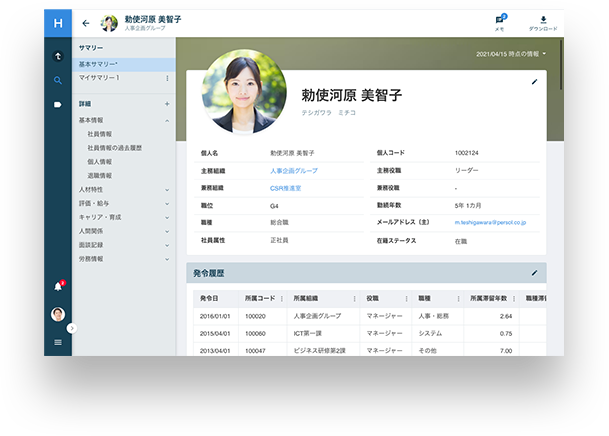The height and width of the screenshot is (436, 609).
Task: Expand the 人間関係 section
Action: click(x=167, y=231)
